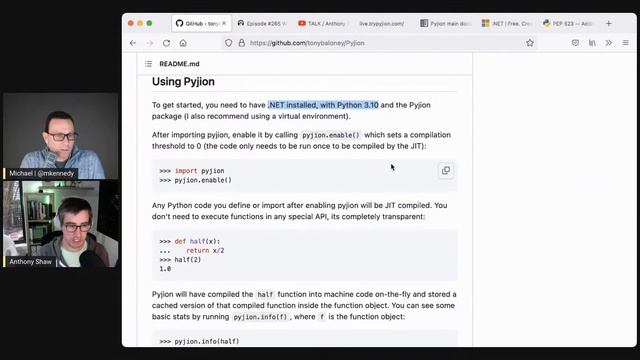Click the inline 'half' code word
640x360 pixels.
[265, 295]
